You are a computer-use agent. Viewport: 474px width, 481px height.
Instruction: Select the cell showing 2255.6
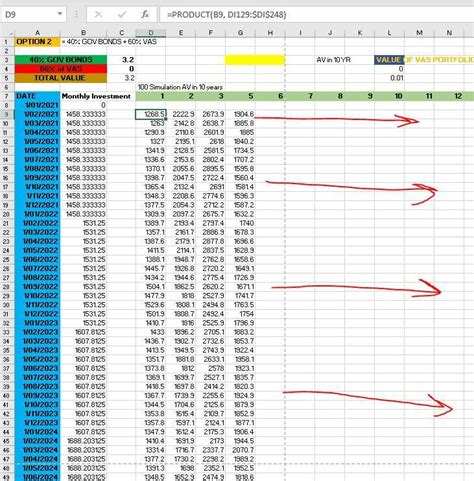pos(211,395)
